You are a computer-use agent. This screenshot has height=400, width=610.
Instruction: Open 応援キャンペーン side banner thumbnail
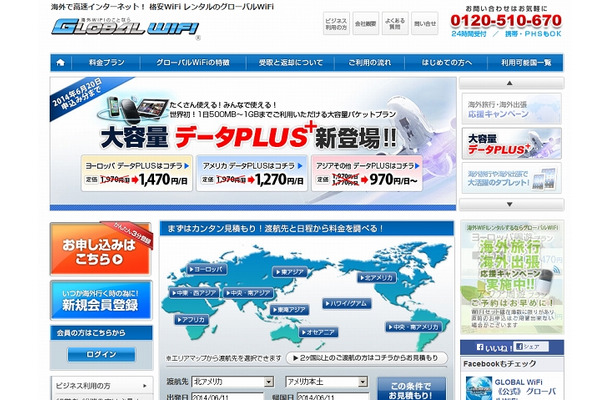511,109
